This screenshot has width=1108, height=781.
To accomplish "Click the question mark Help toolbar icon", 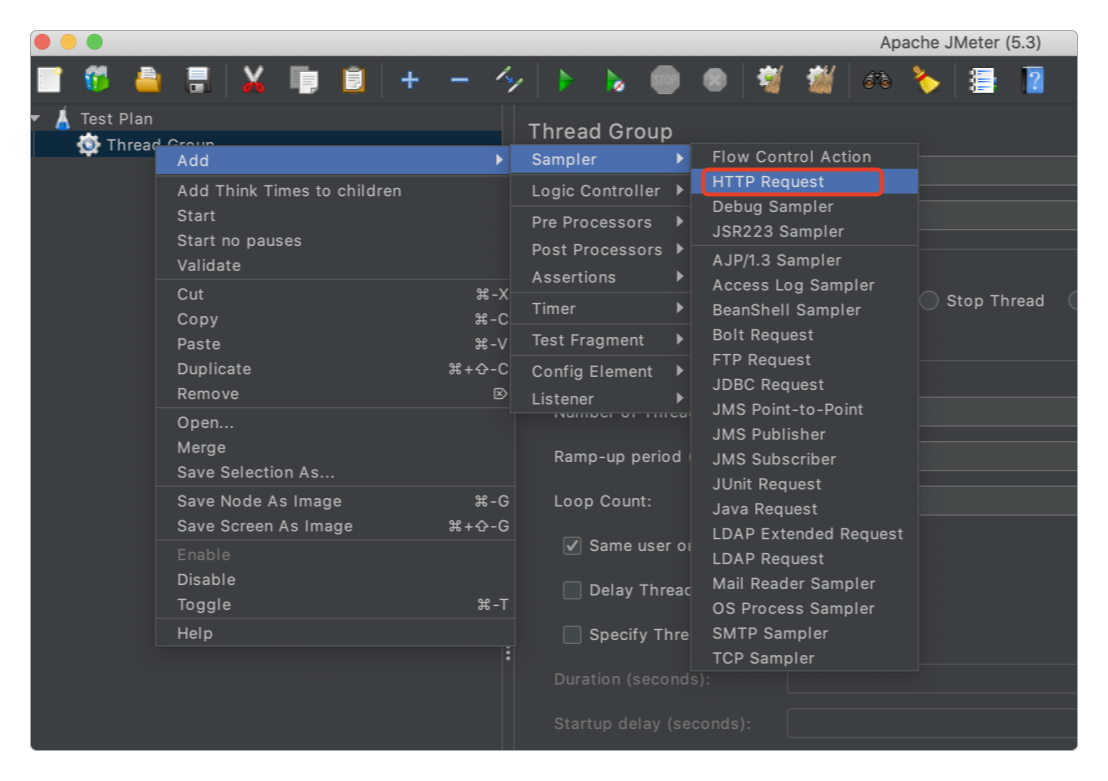I will [x=1032, y=80].
